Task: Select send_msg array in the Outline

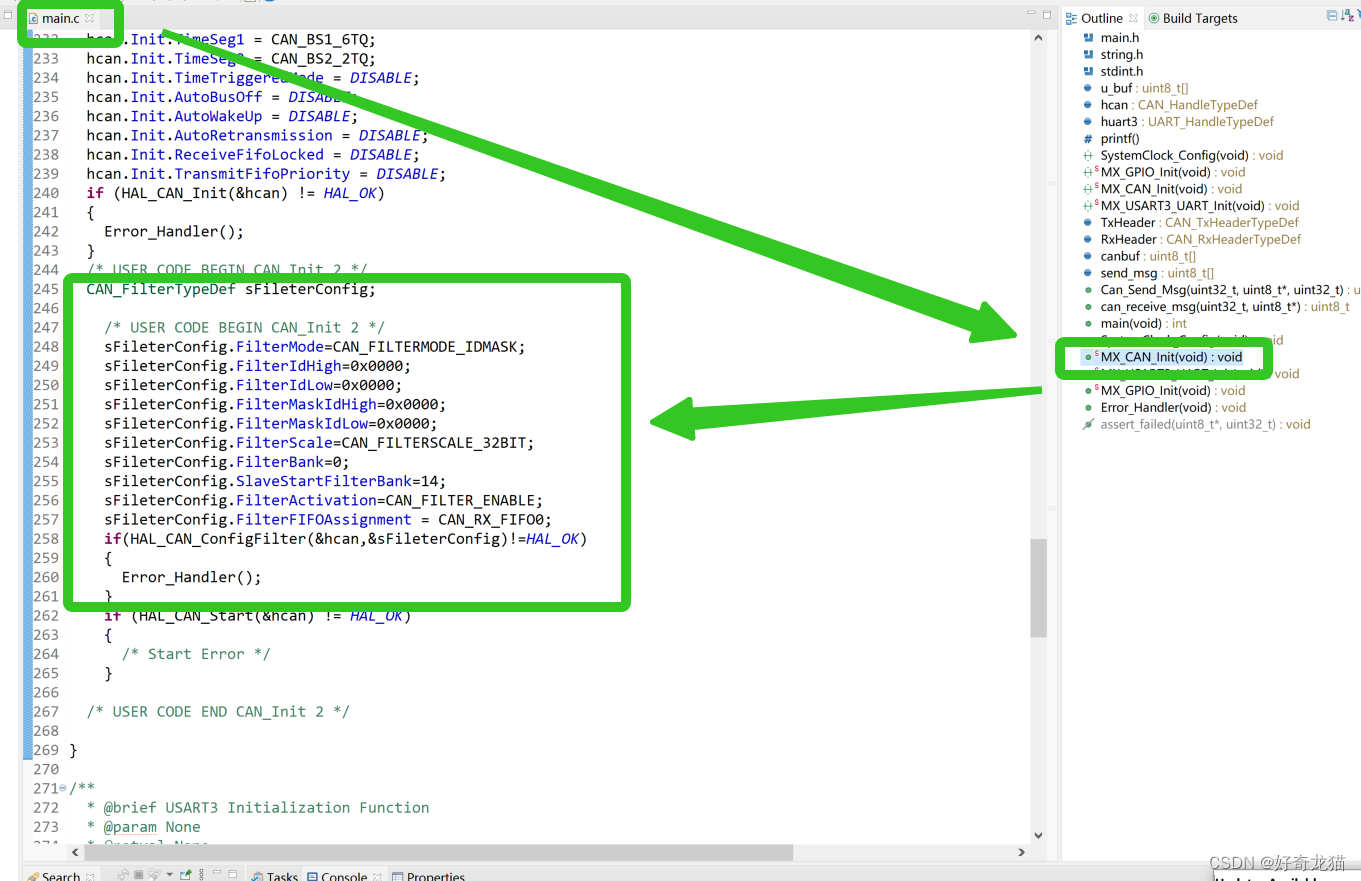Action: (1149, 273)
